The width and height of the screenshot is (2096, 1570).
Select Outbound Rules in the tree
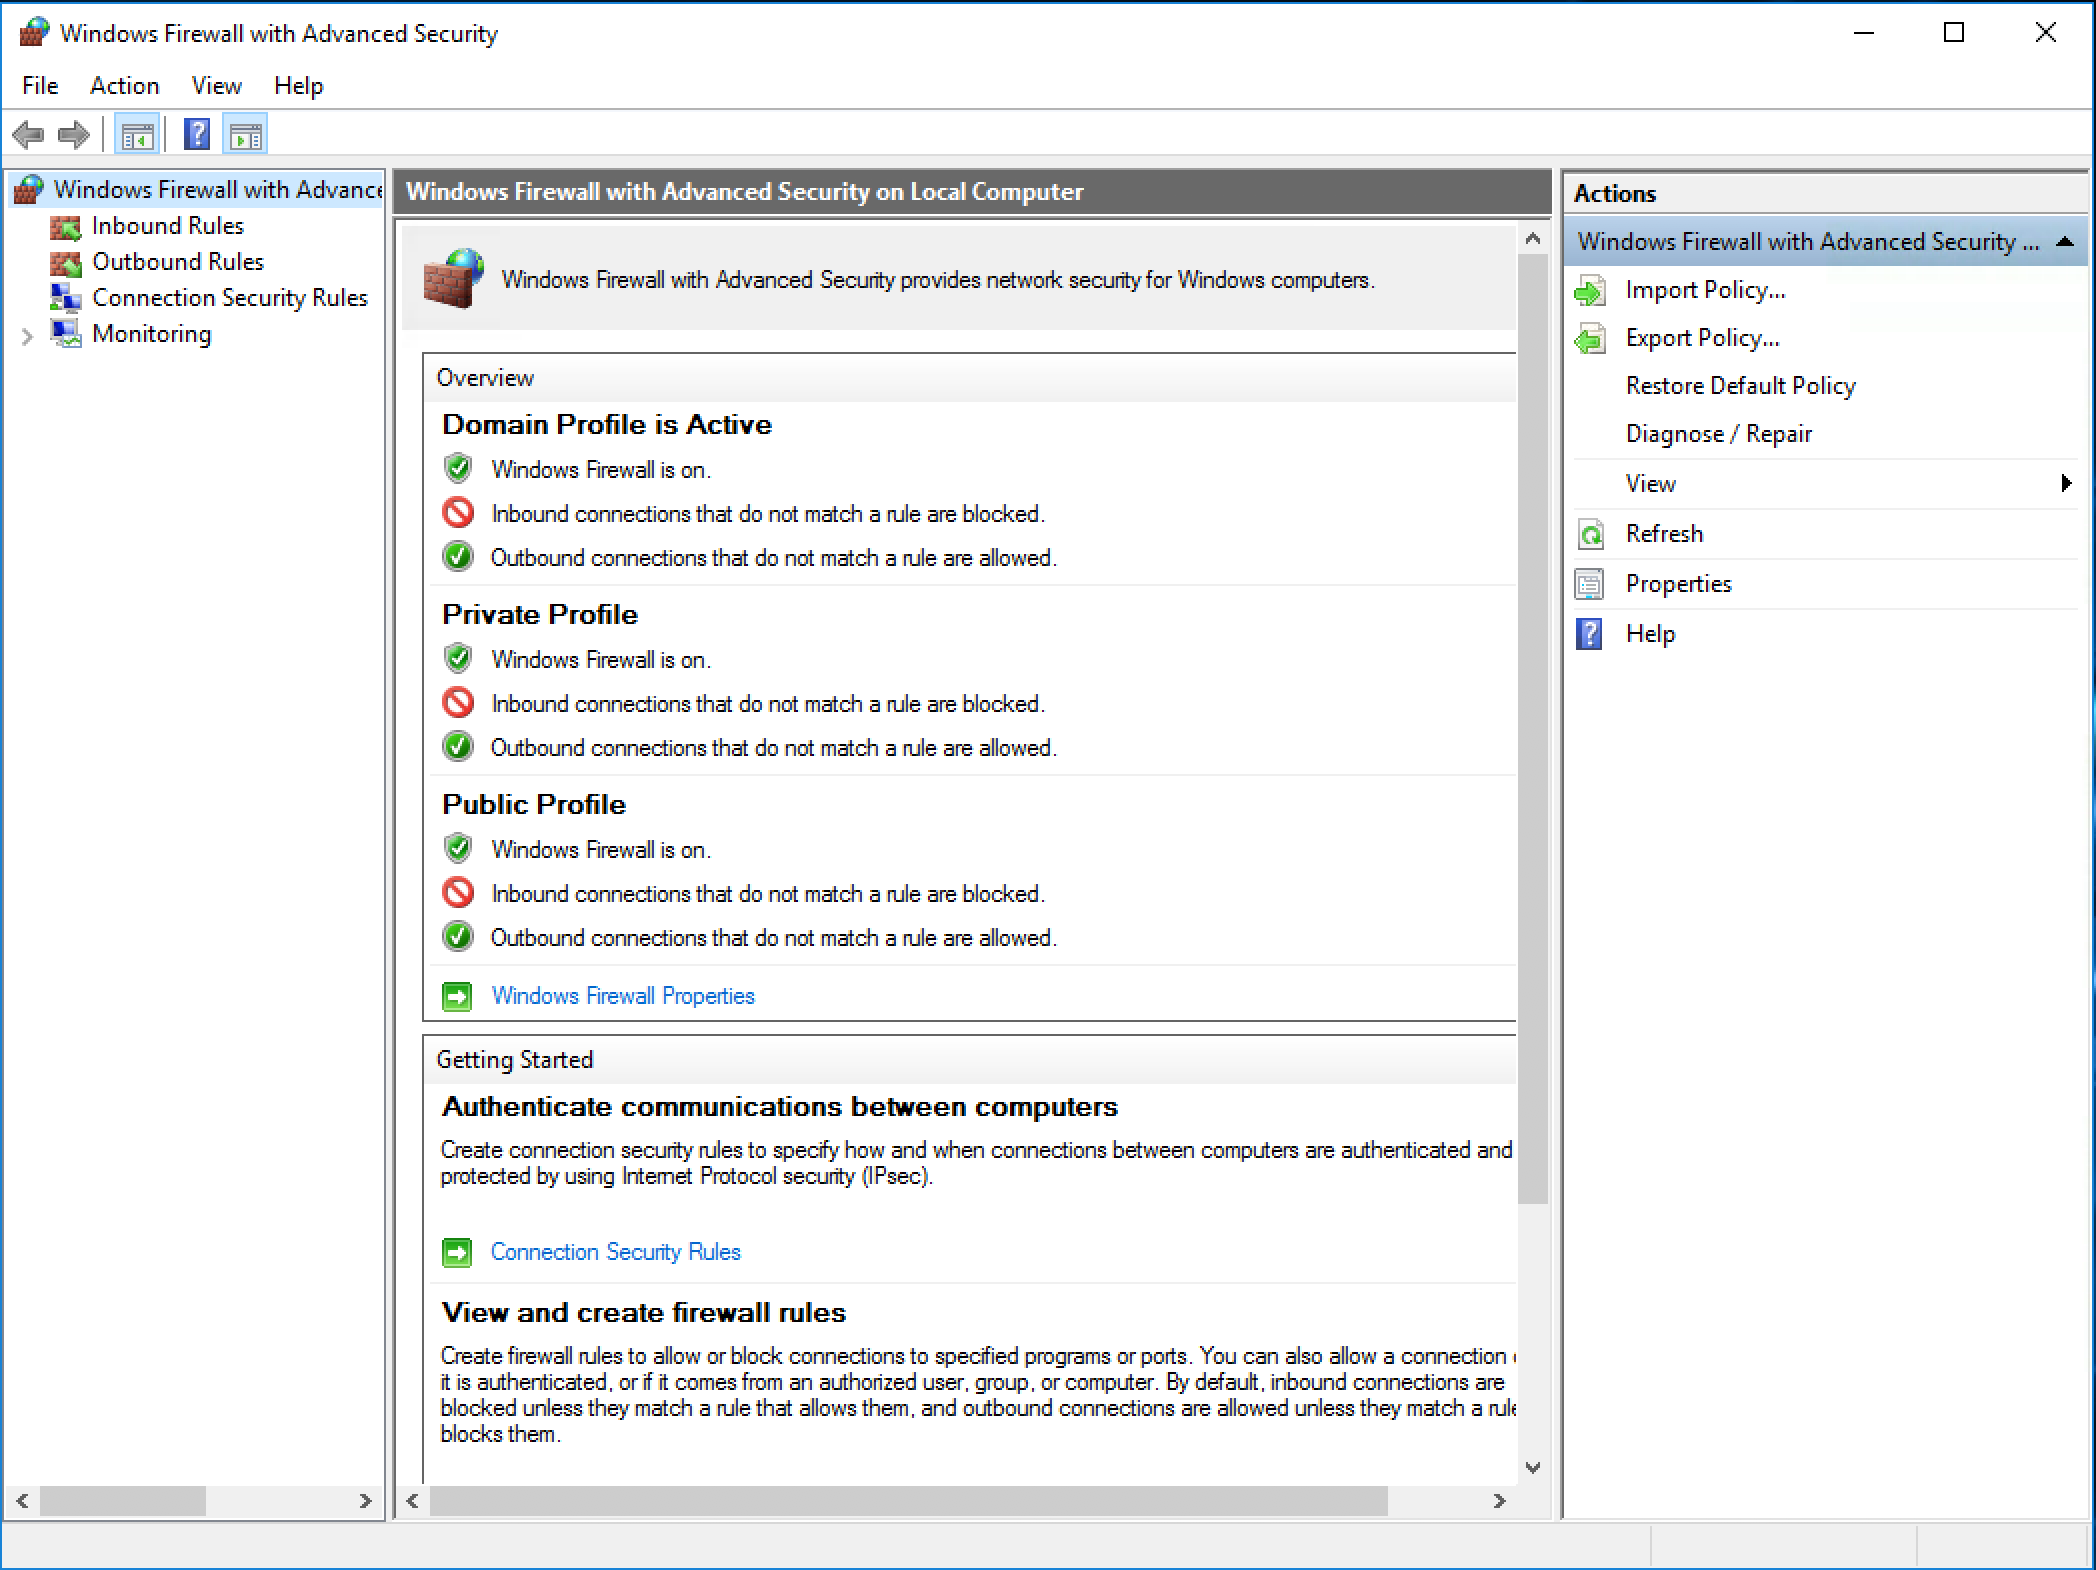point(177,262)
